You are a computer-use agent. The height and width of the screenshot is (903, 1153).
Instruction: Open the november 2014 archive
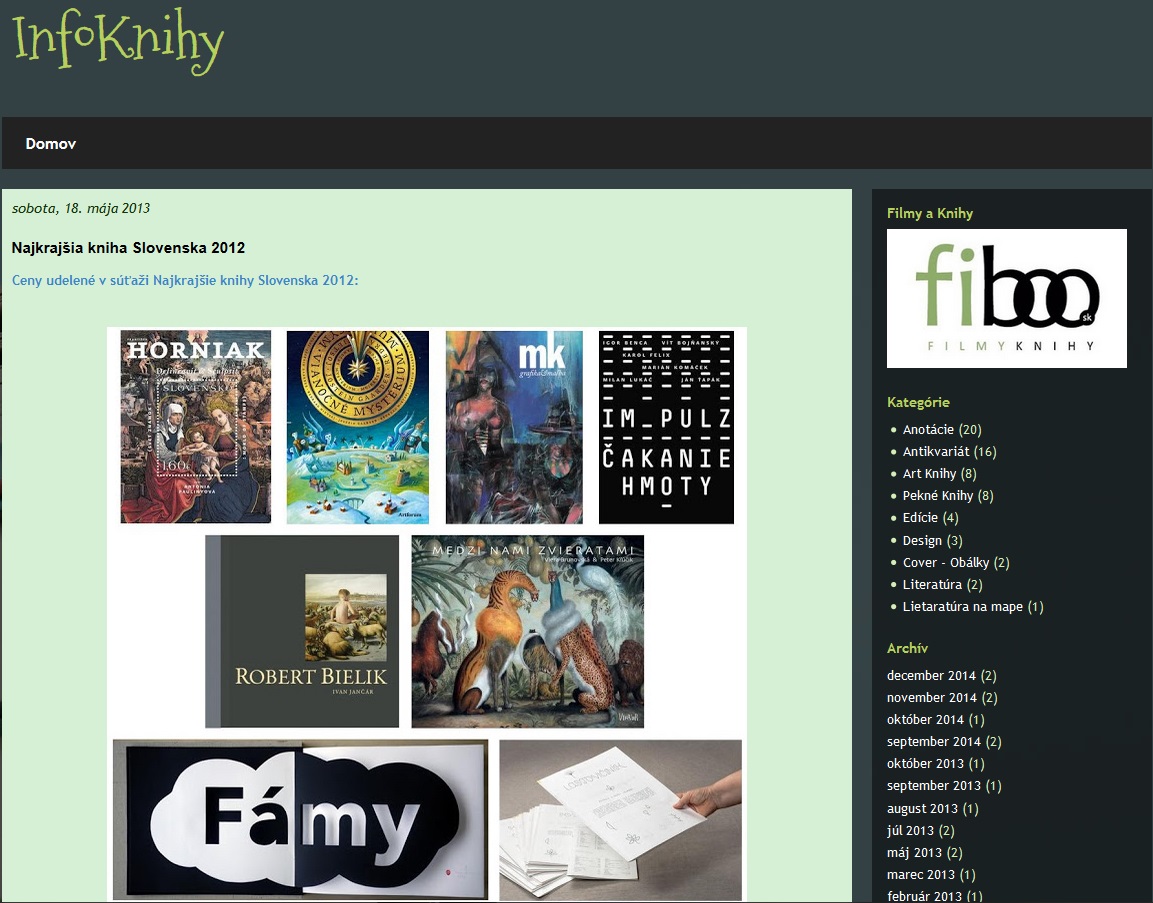932,697
